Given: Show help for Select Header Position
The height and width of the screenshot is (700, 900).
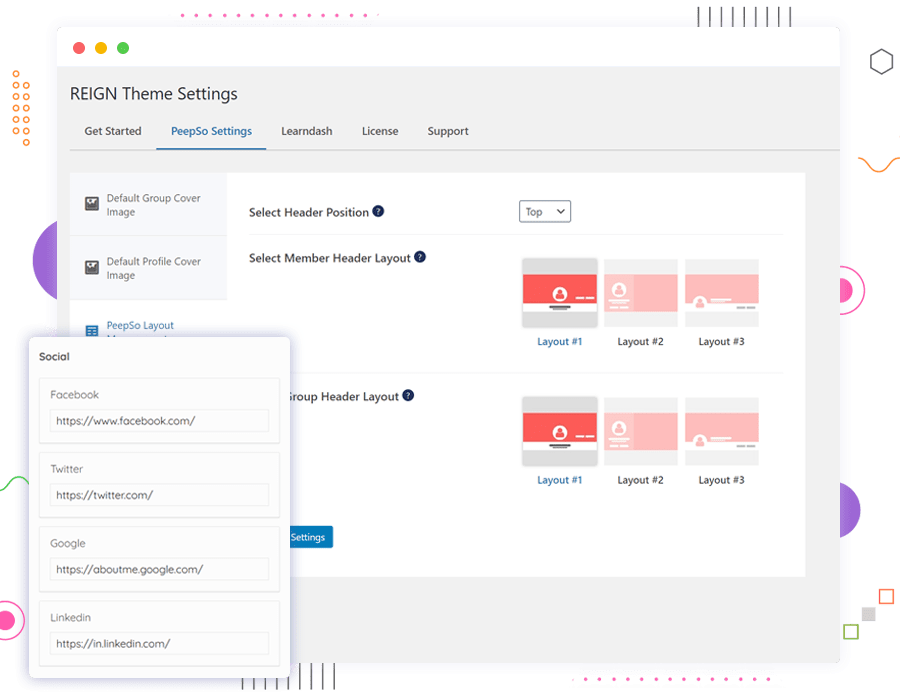Looking at the screenshot, I should (378, 211).
